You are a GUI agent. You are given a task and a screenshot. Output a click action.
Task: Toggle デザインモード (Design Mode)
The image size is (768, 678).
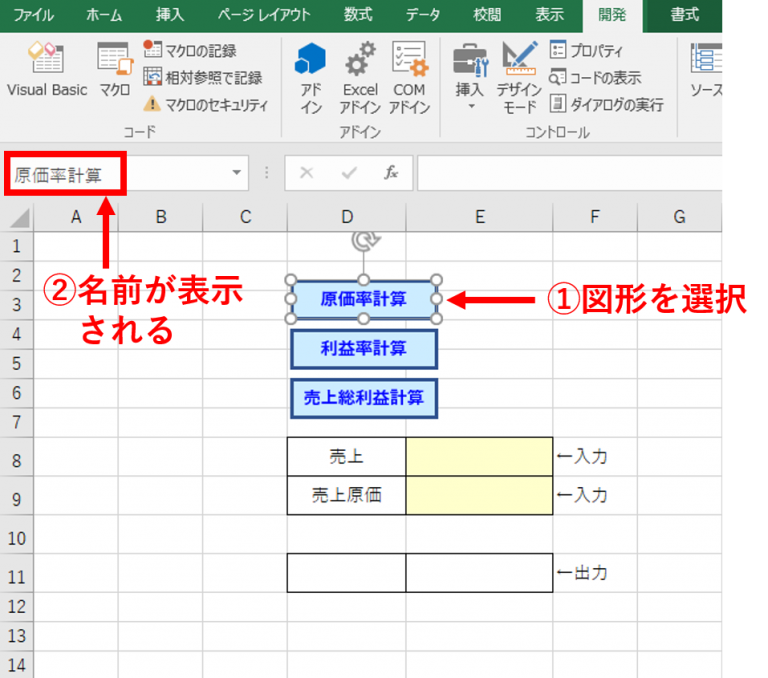(x=519, y=79)
